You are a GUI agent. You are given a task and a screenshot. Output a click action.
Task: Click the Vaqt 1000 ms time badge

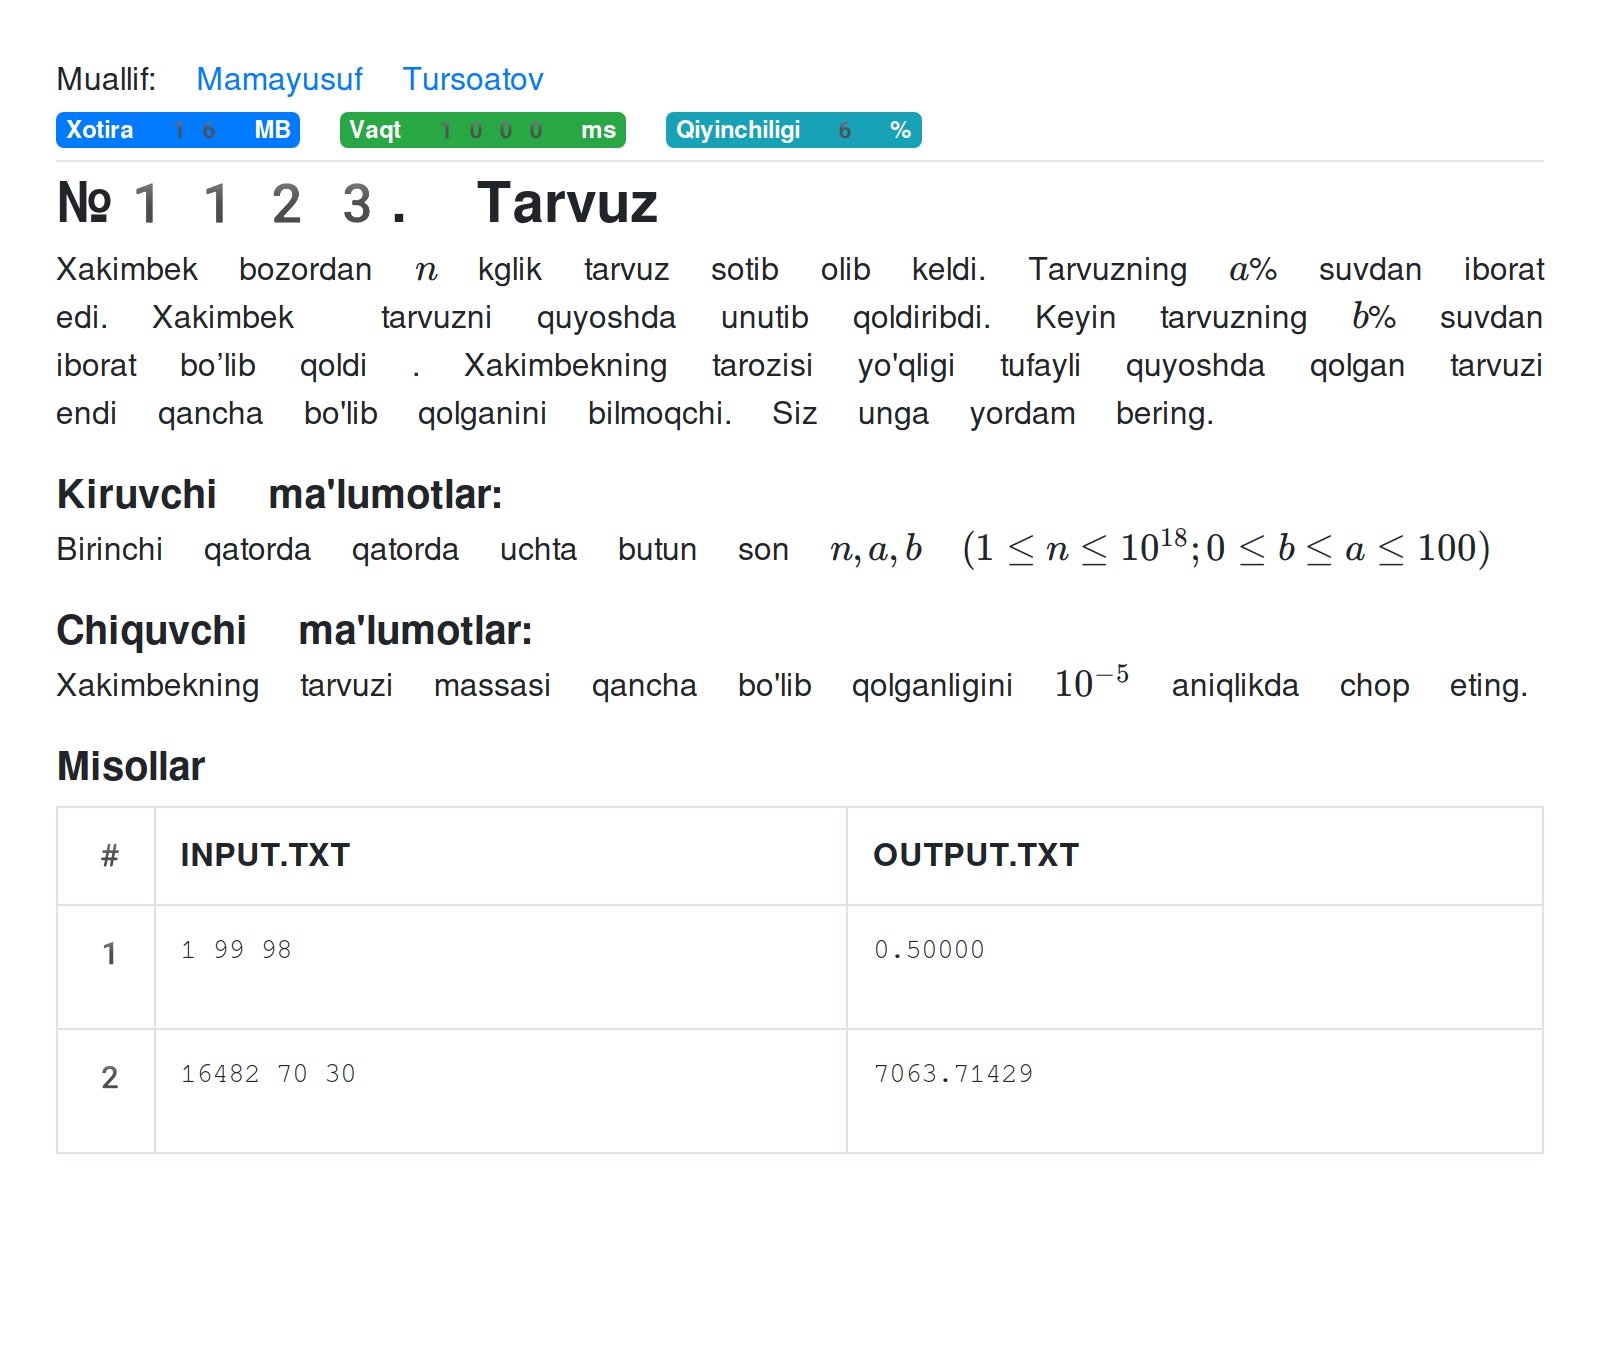click(482, 130)
